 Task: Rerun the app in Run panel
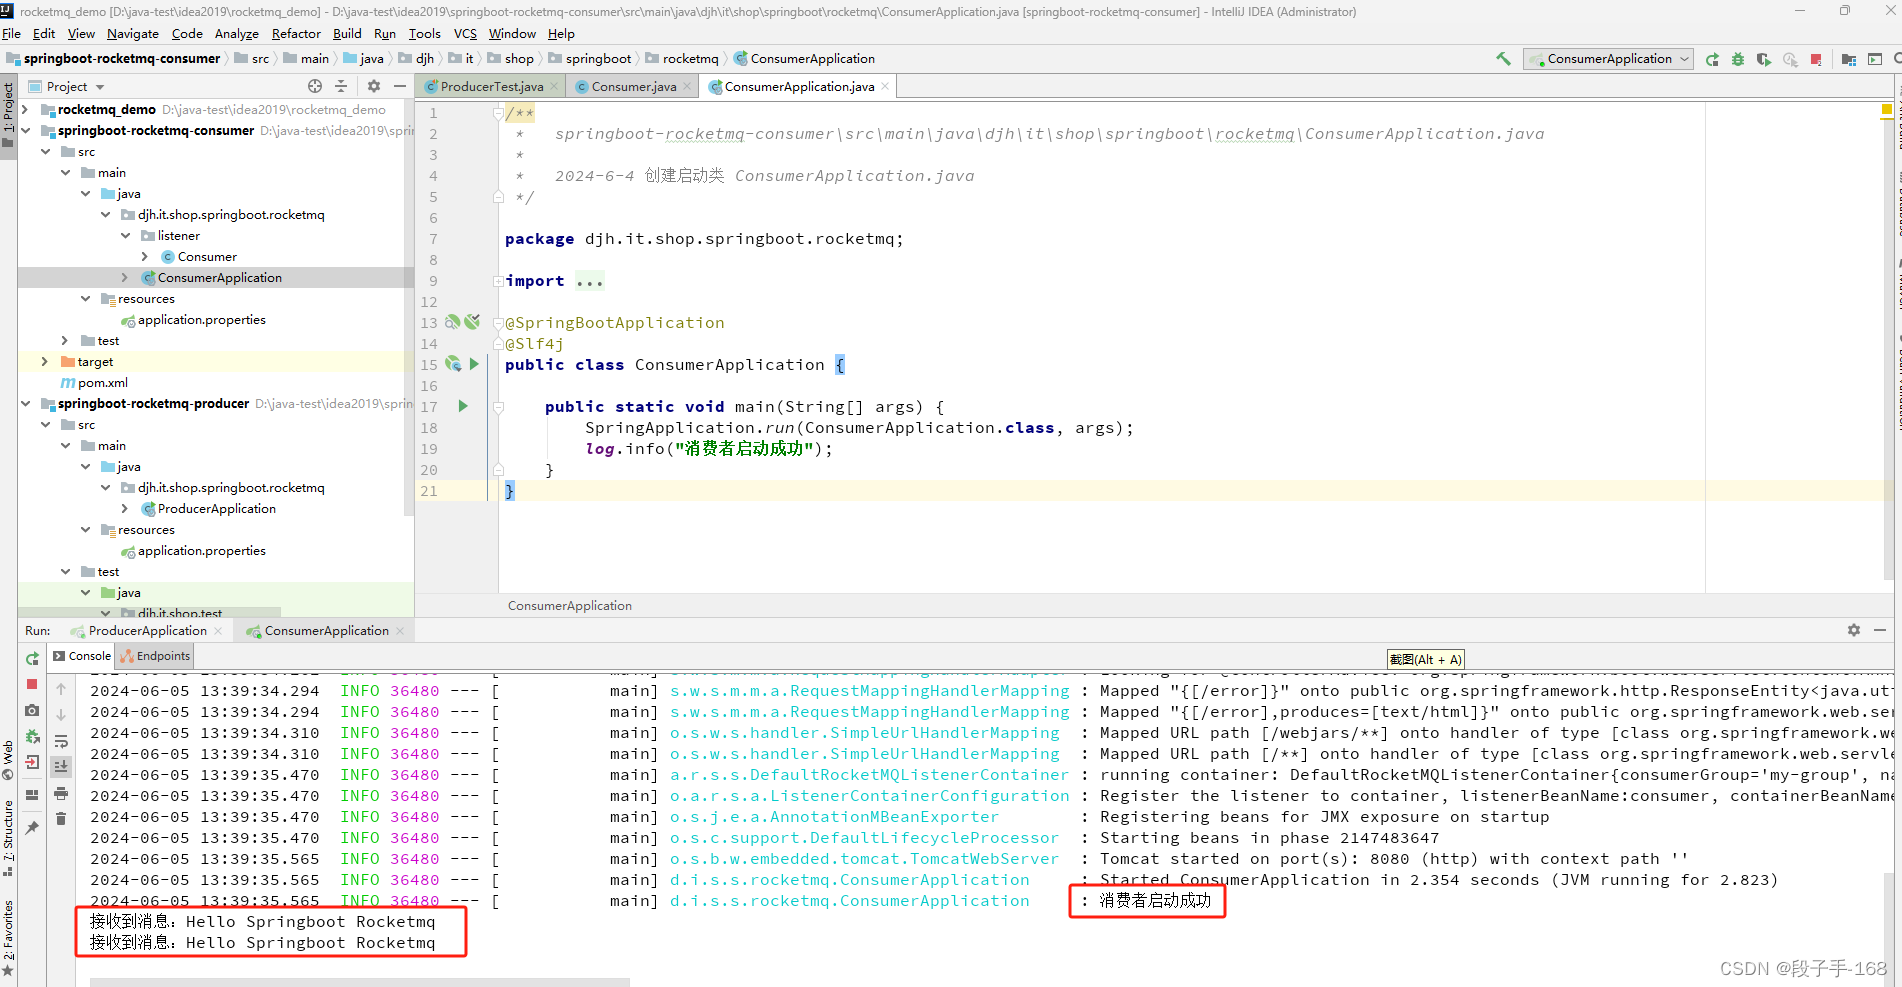pyautogui.click(x=32, y=658)
